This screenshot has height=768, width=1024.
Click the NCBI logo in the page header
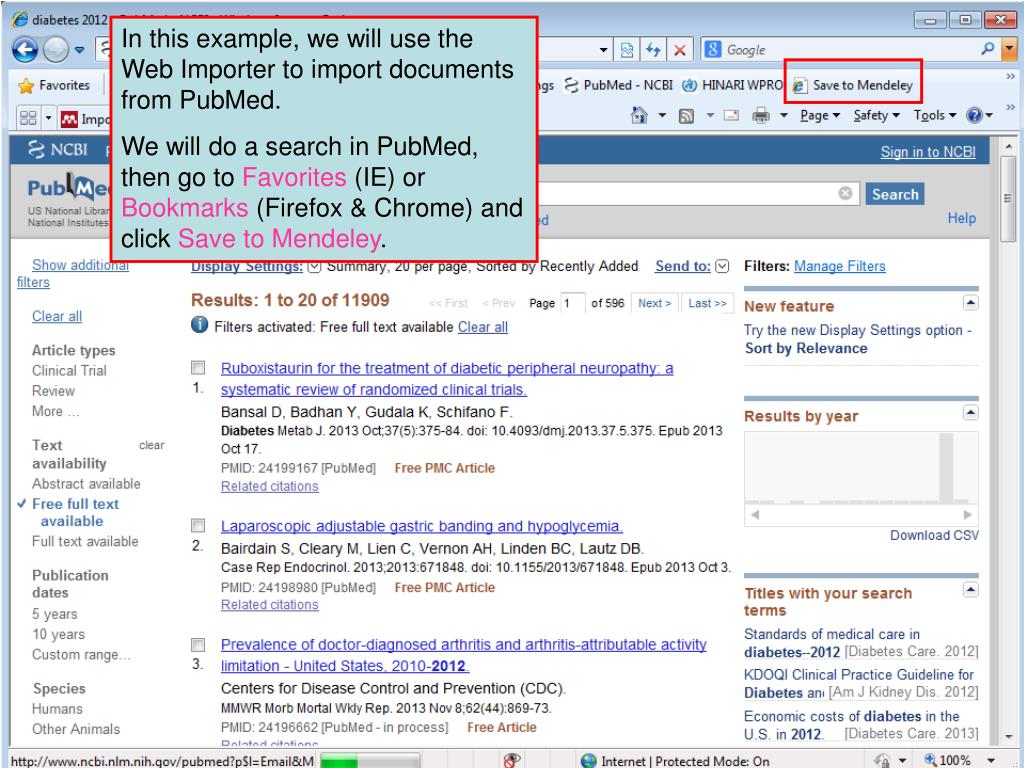click(57, 150)
